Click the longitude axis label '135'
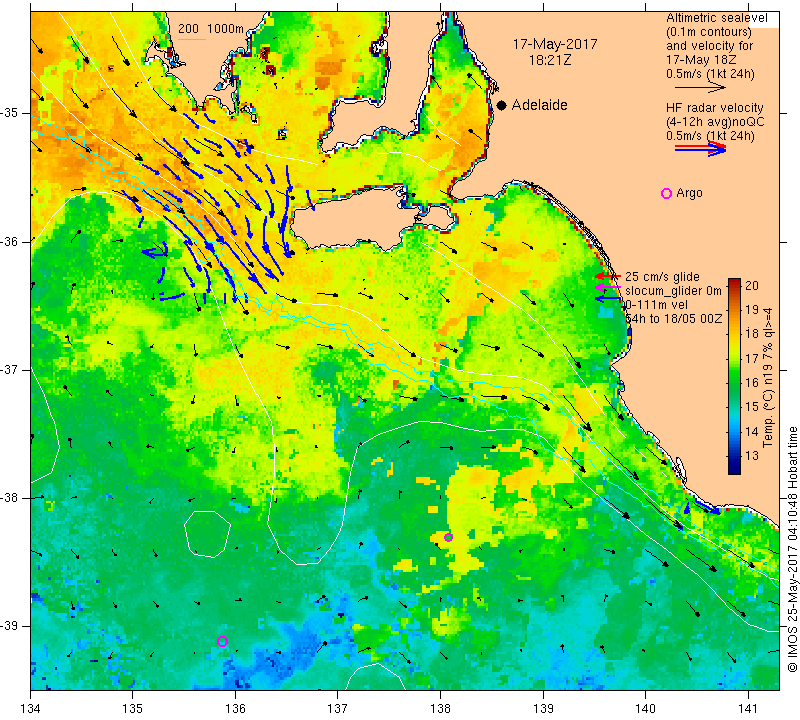This screenshot has width=800, height=720. [x=133, y=708]
